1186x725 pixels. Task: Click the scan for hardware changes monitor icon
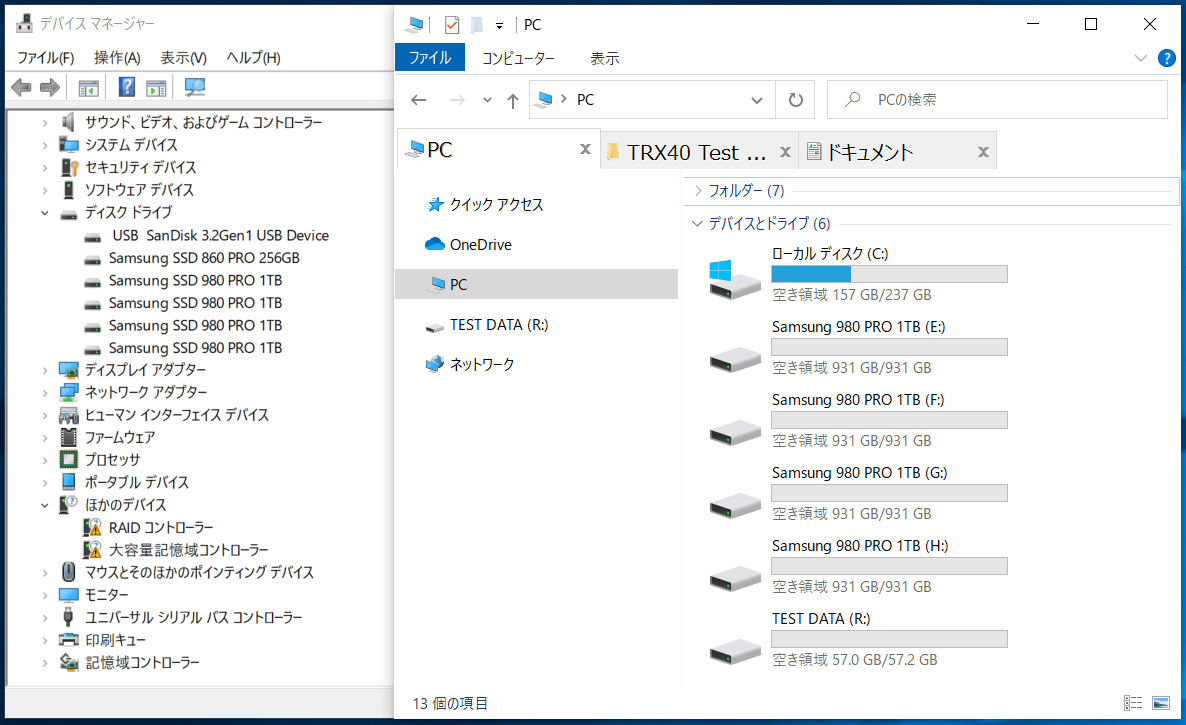tap(194, 88)
